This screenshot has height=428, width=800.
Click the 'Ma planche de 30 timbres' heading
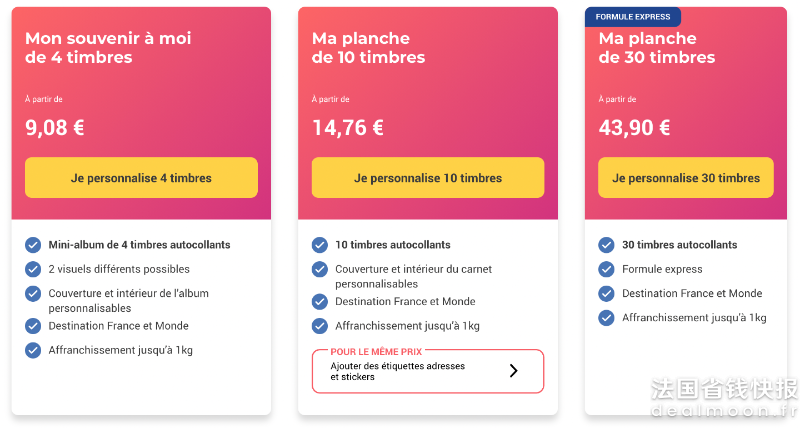[657, 47]
